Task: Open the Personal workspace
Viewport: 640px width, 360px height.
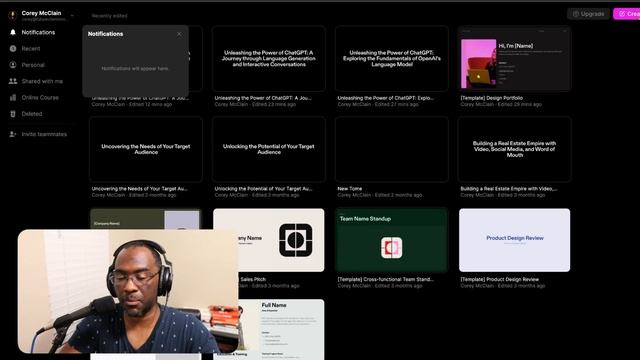Action: click(x=33, y=65)
